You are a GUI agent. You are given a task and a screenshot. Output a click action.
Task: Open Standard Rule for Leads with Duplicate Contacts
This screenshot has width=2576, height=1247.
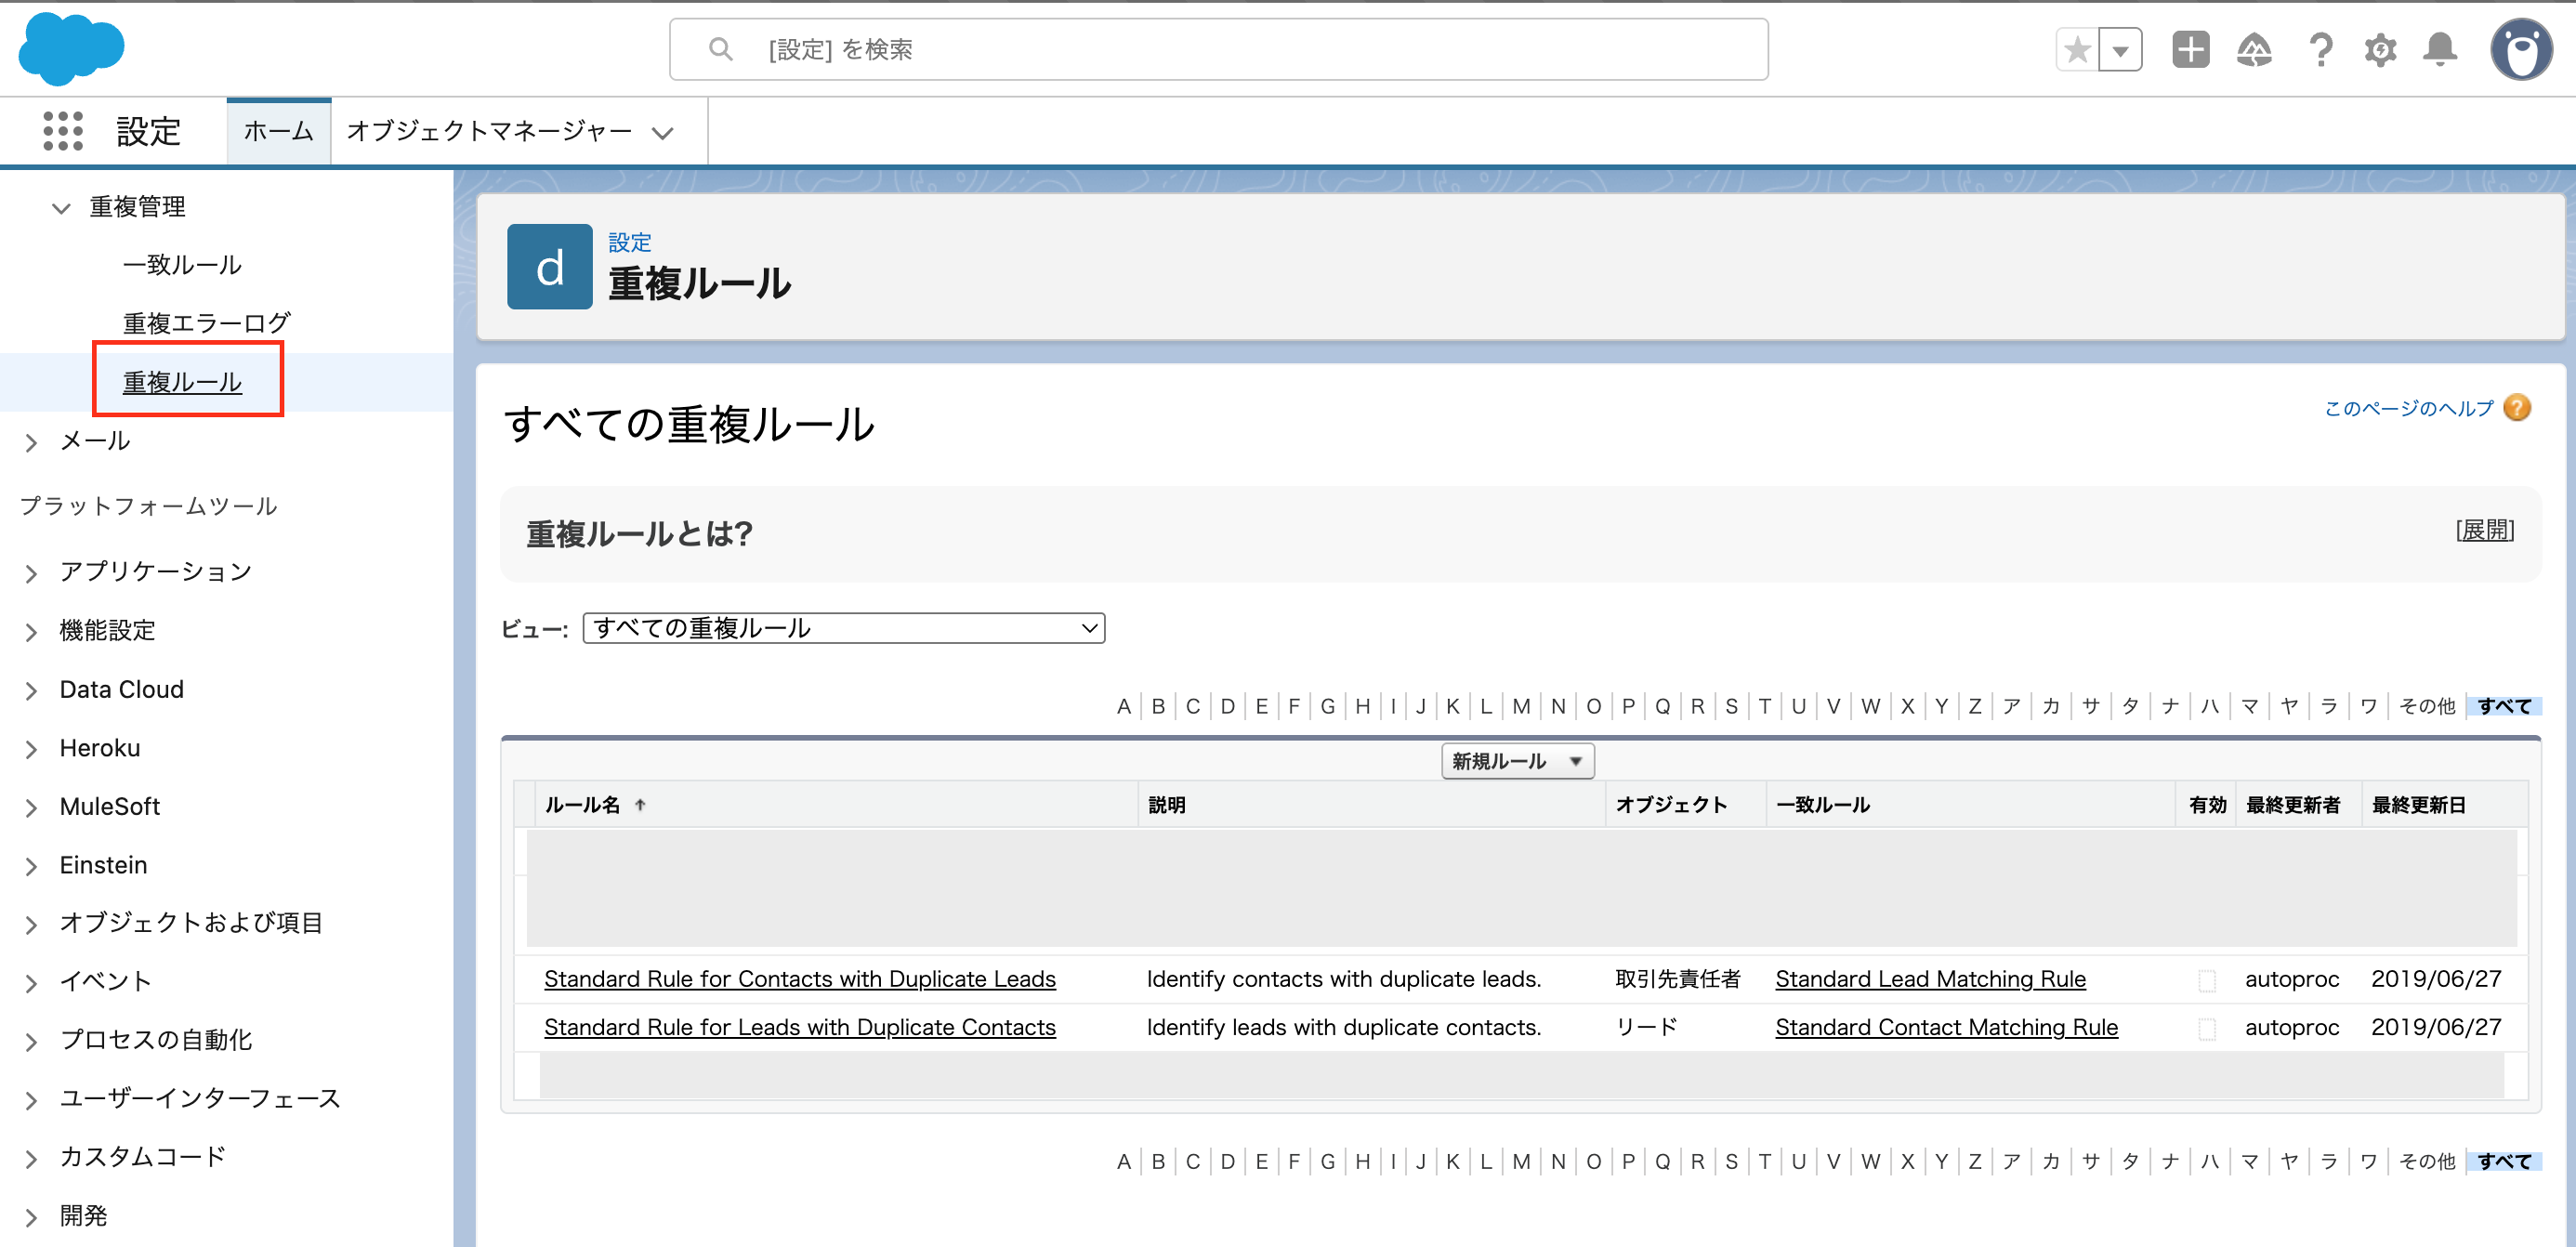click(x=799, y=1027)
